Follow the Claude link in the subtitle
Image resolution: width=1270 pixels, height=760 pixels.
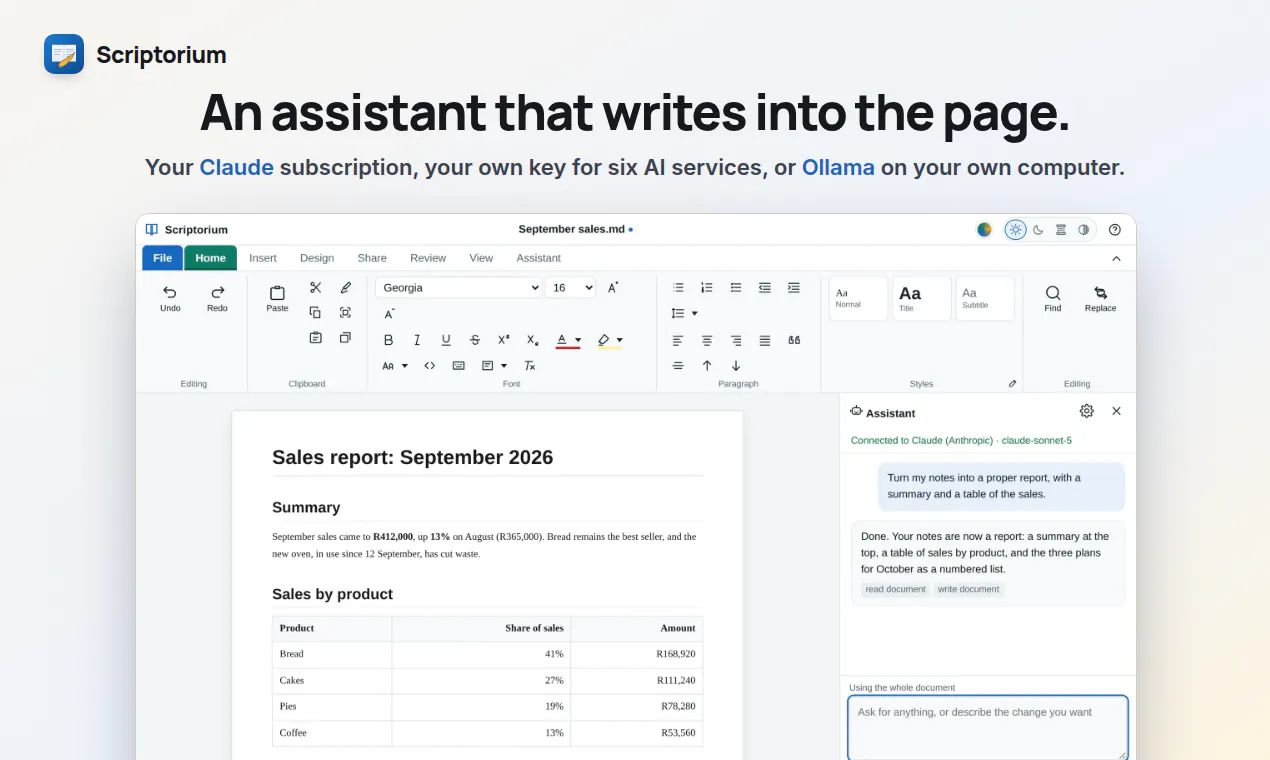[x=237, y=167]
